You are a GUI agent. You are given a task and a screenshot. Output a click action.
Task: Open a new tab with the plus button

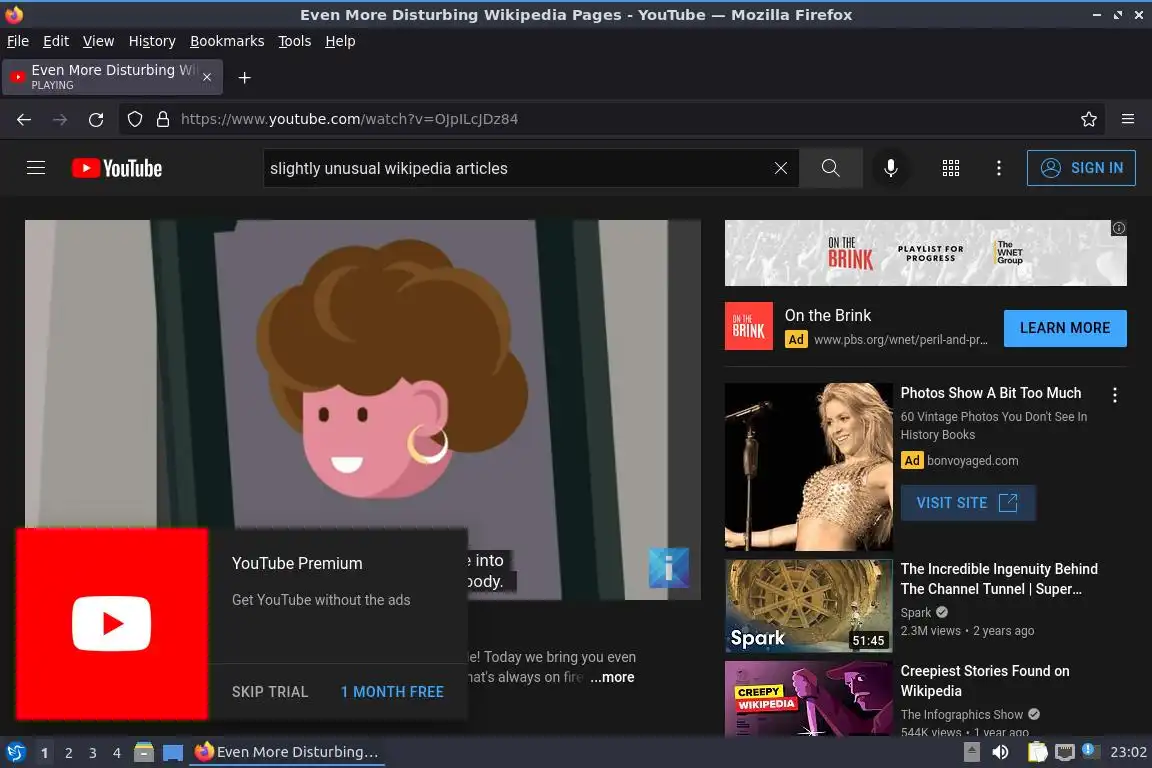(x=245, y=77)
